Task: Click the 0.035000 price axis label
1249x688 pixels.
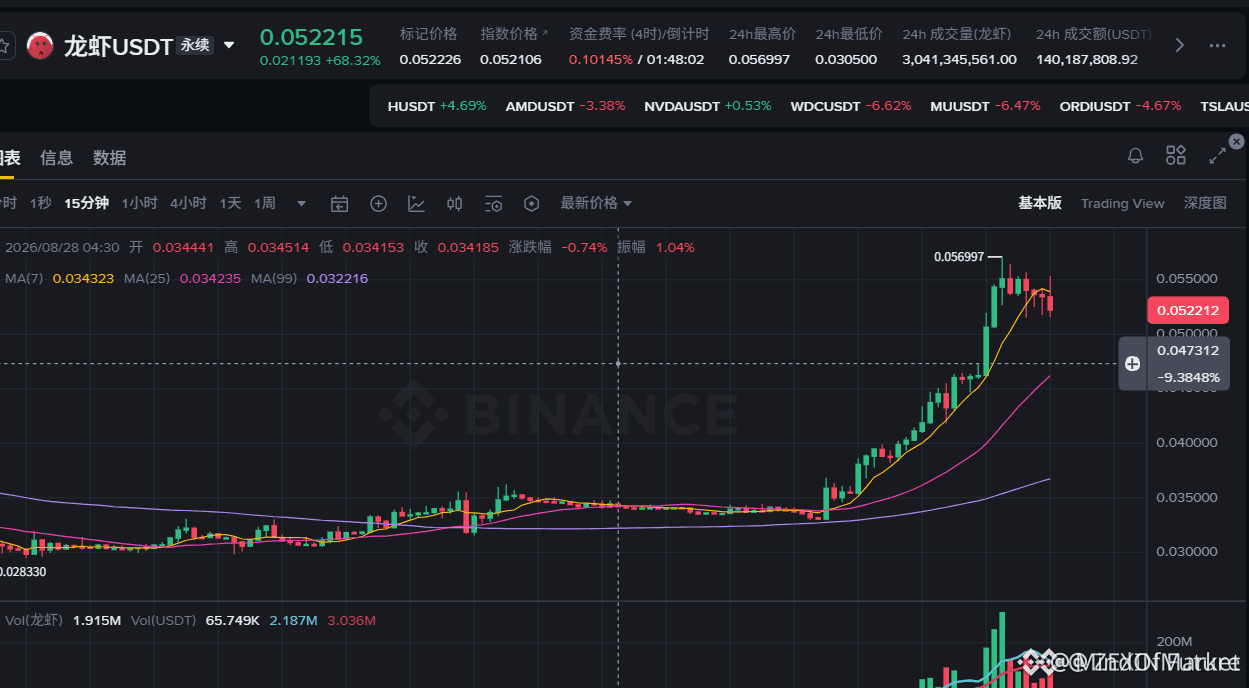Action: [1187, 497]
